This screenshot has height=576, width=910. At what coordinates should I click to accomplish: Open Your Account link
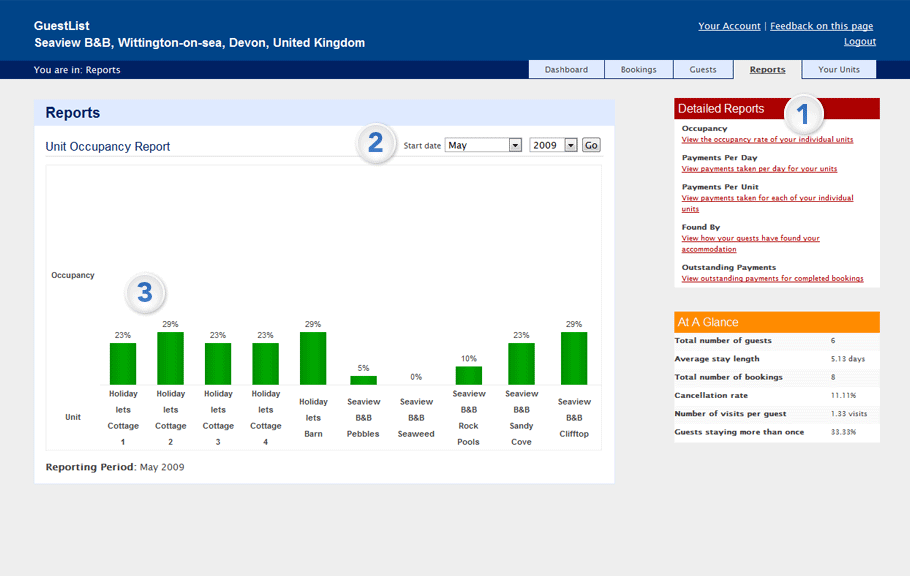(729, 26)
